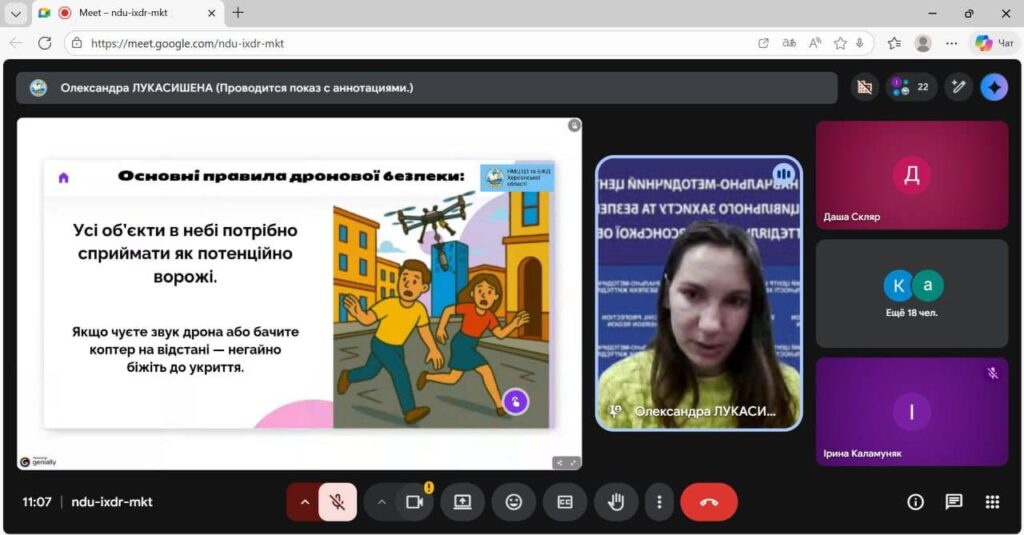Open the three-dot more options menu
Image resolution: width=1024 pixels, height=535 pixels.
[658, 502]
